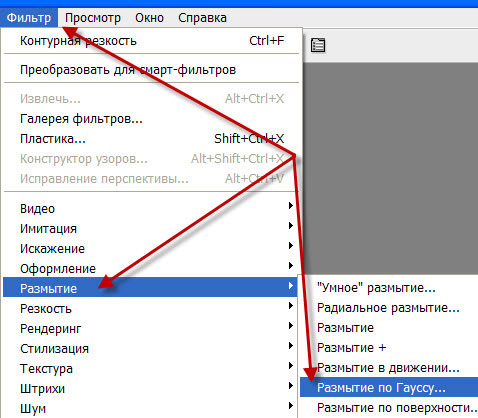
Task: Choose plain Размытие in the submenu
Action: 389,328
